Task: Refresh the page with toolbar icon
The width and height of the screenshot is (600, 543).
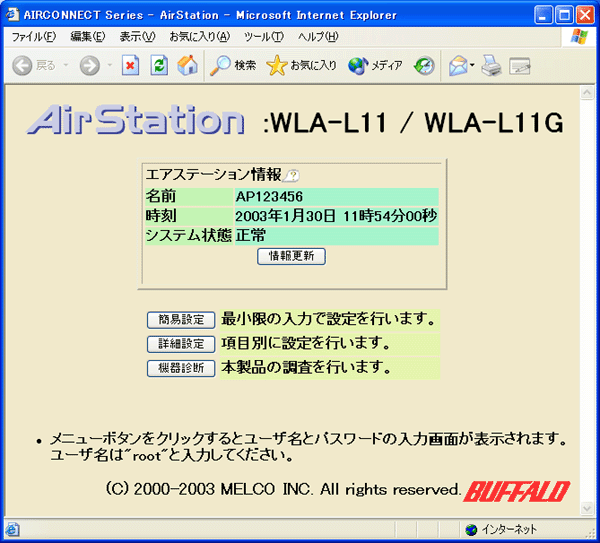Action: pyautogui.click(x=159, y=66)
